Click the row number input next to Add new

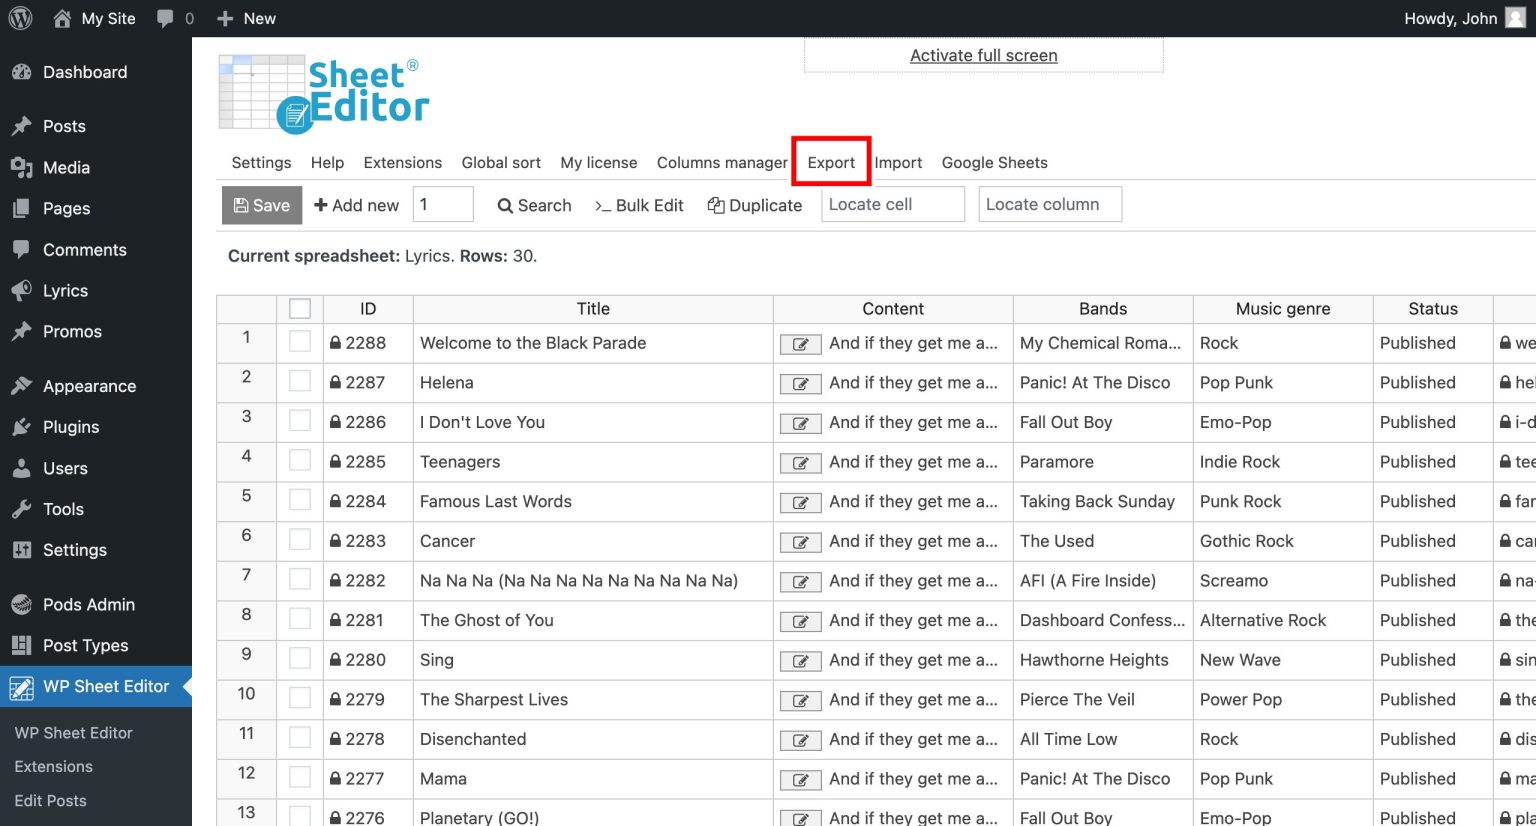[443, 204]
